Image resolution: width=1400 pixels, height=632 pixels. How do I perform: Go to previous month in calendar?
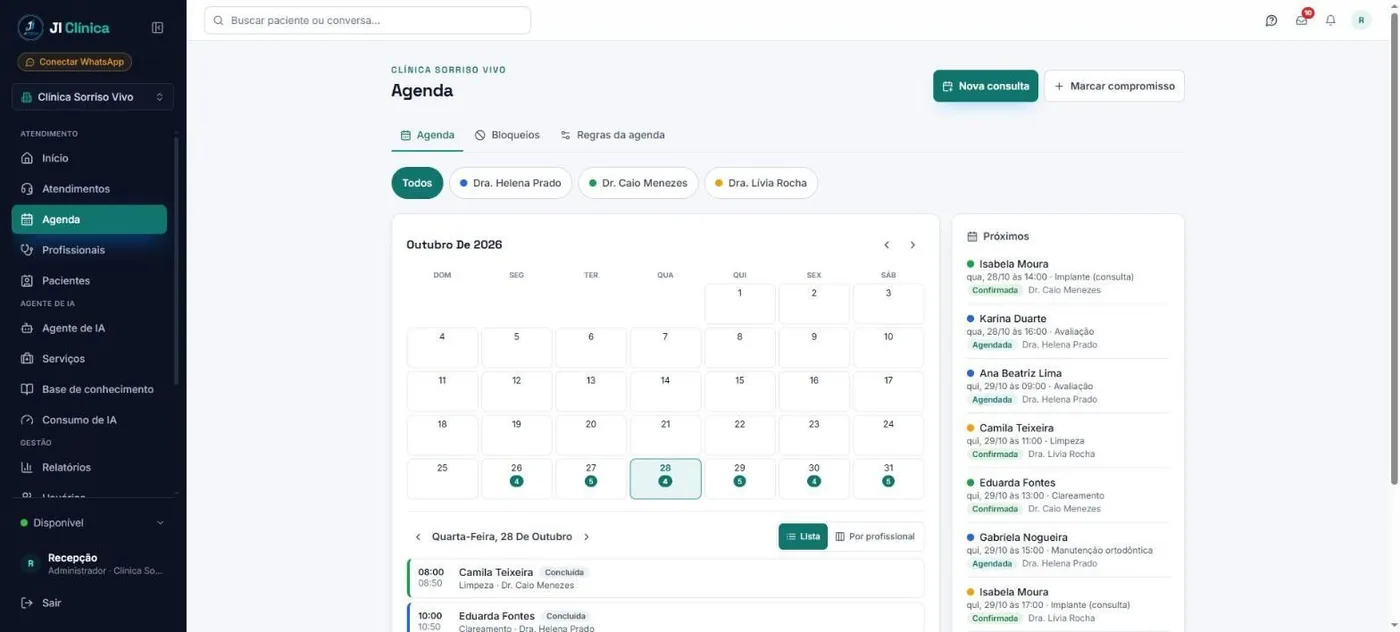pos(886,245)
